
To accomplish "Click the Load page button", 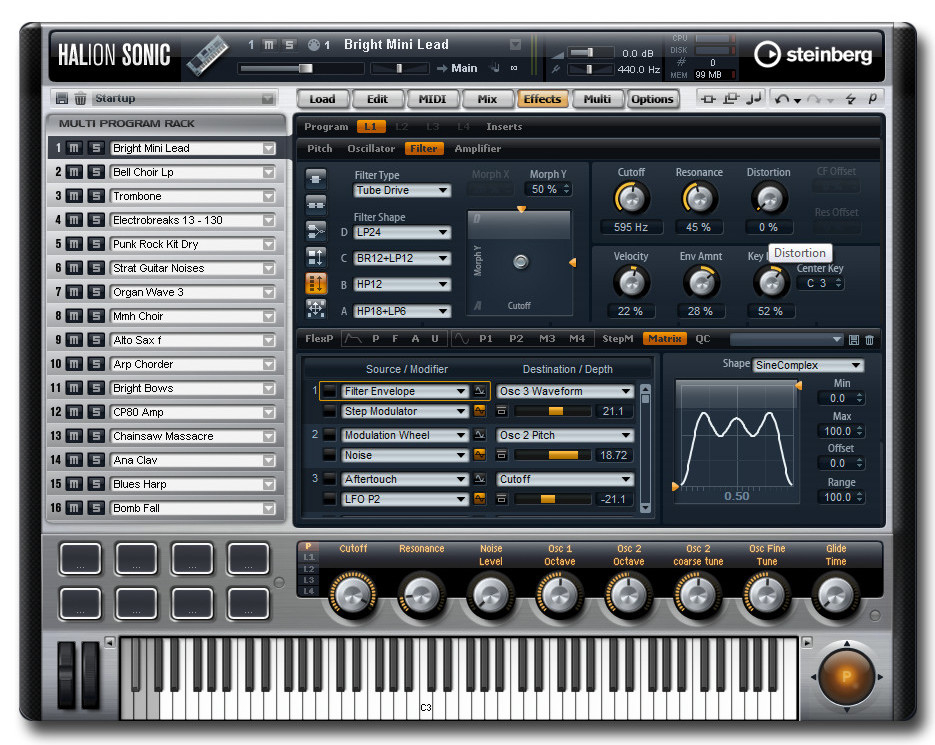I will 322,99.
